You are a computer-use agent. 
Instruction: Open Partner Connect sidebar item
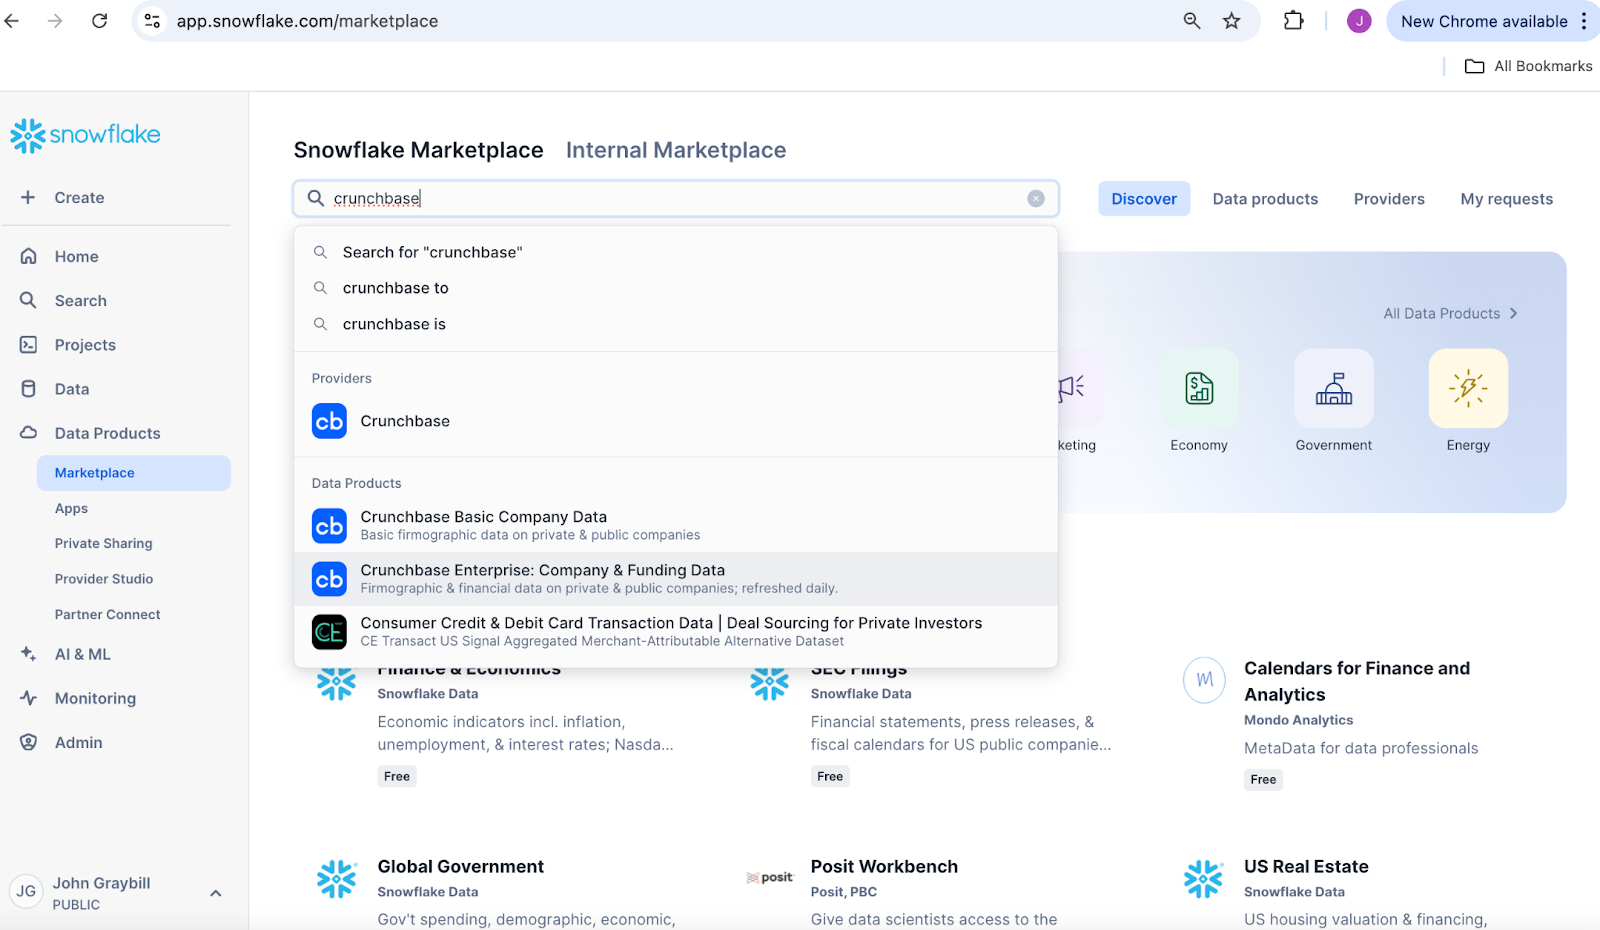pyautogui.click(x=107, y=614)
